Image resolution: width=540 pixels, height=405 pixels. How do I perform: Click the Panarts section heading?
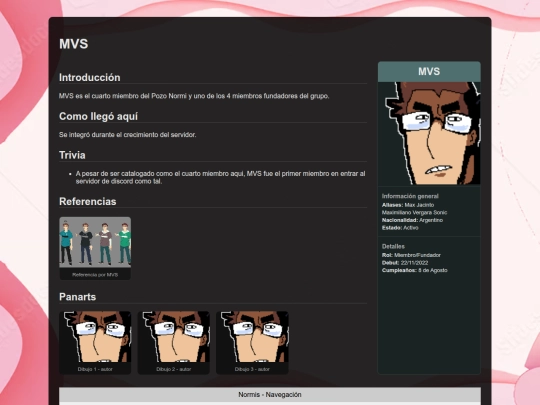(x=77, y=297)
